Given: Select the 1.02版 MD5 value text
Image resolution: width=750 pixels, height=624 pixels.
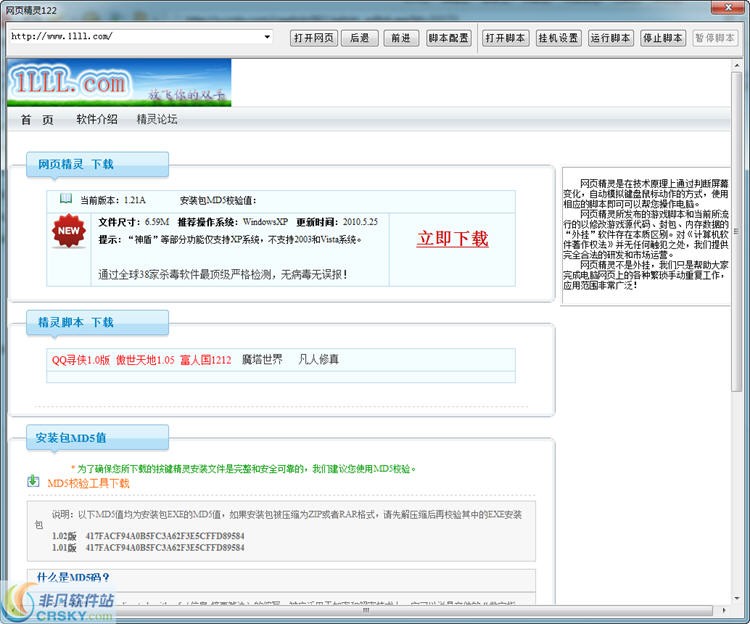Looking at the screenshot, I should pos(165,536).
